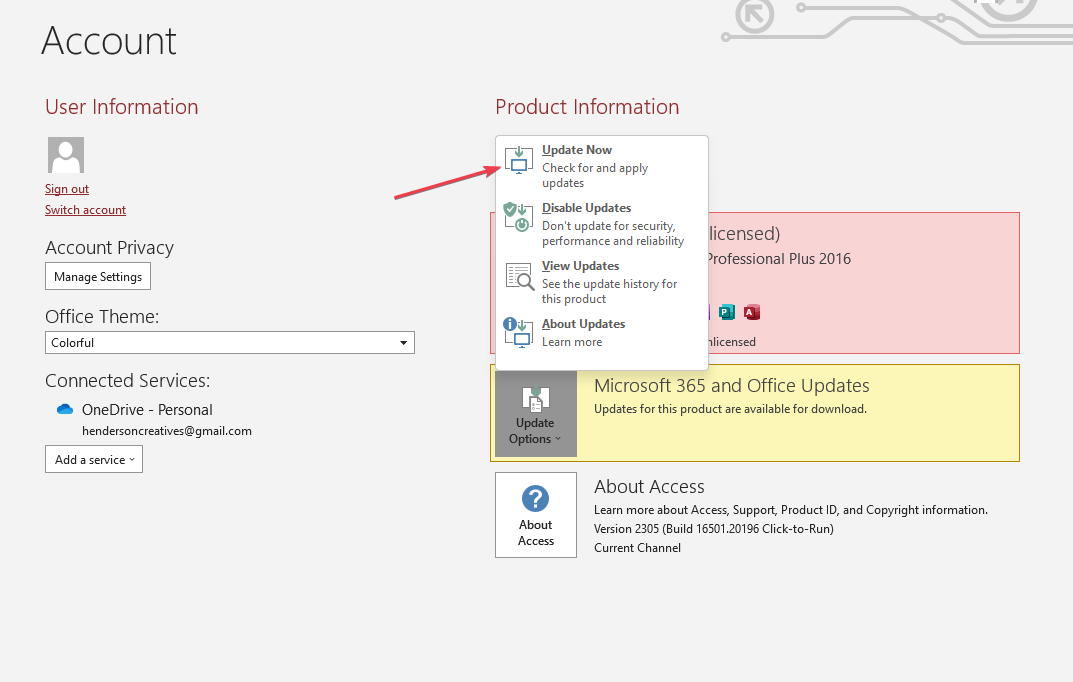Click the user profile avatar picture

coord(66,155)
